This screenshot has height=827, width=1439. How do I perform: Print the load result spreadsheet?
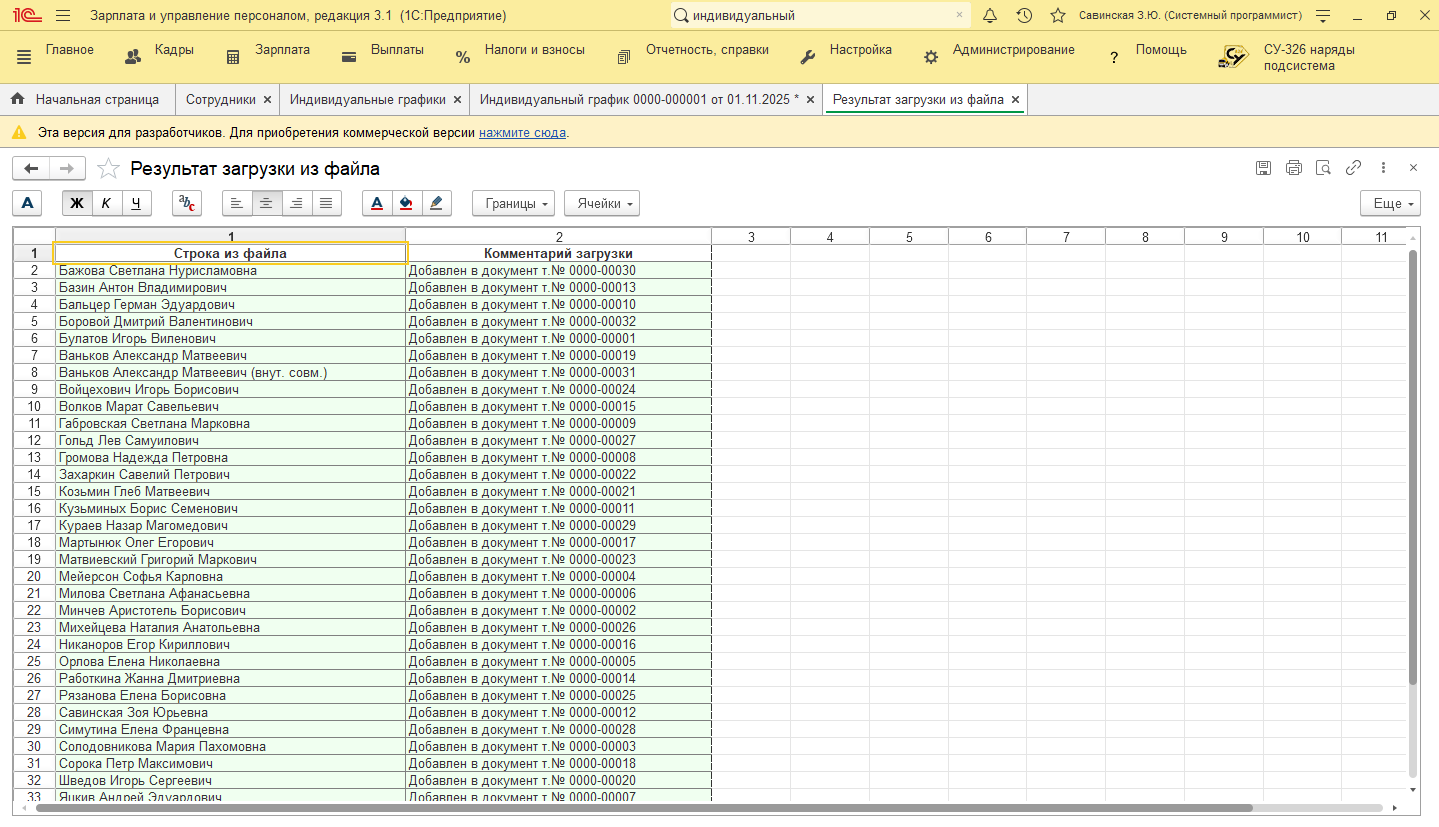pos(1294,168)
